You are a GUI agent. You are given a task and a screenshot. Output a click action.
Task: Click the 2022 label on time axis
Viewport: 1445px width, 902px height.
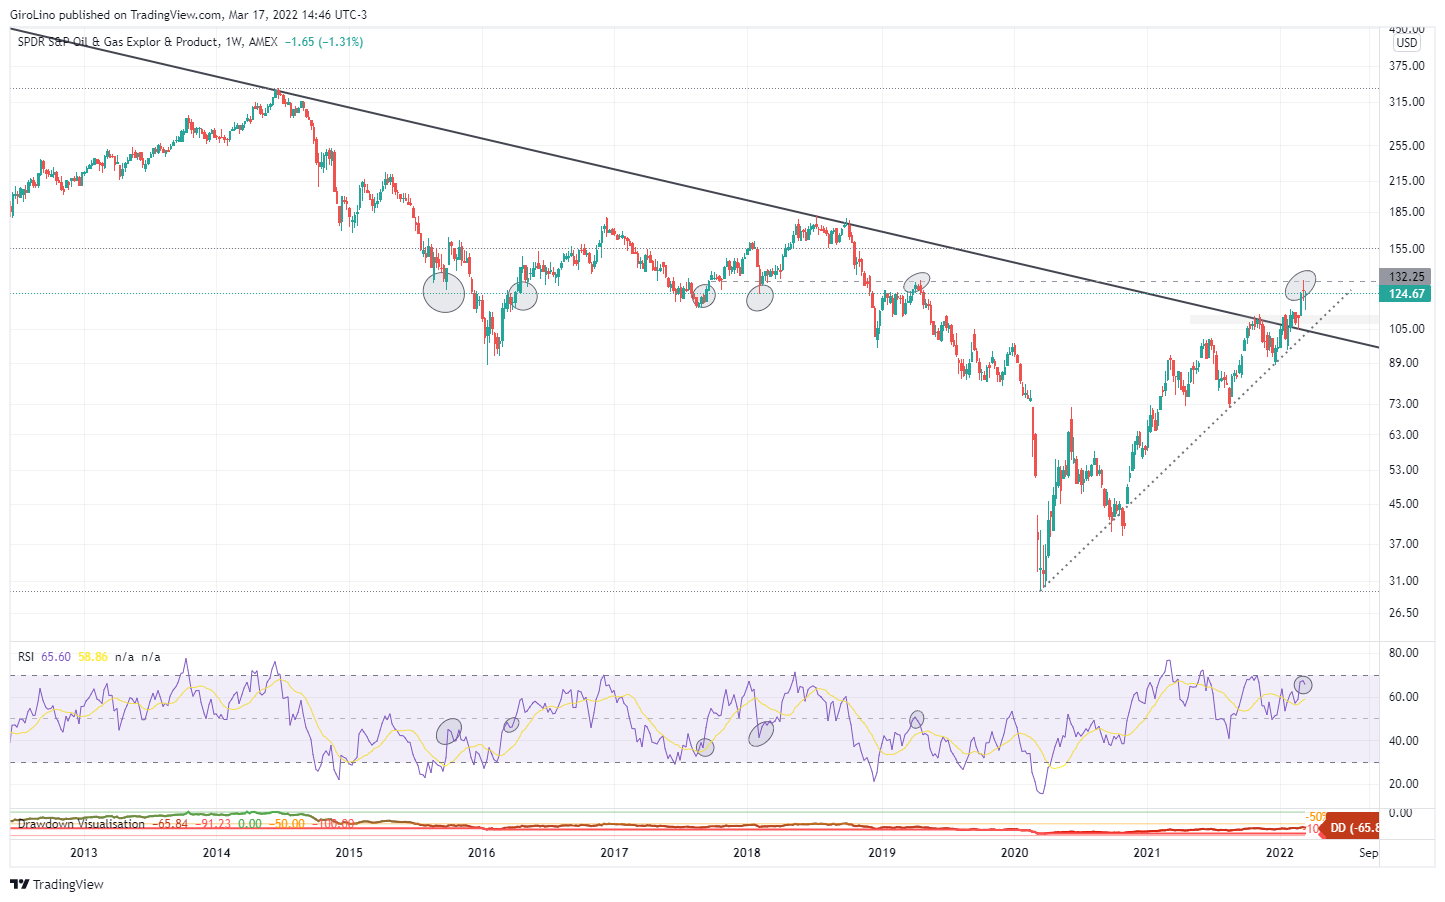click(1280, 853)
